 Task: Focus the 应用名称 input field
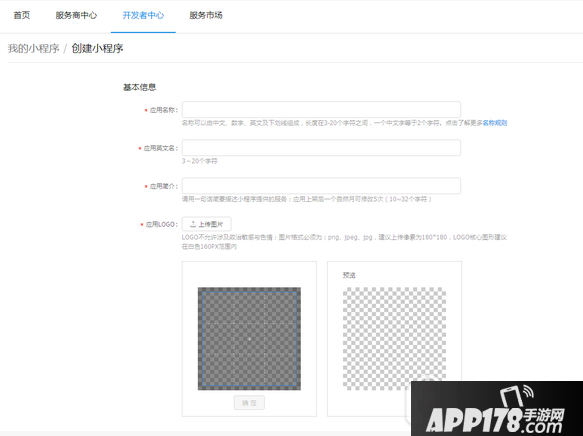click(x=321, y=110)
